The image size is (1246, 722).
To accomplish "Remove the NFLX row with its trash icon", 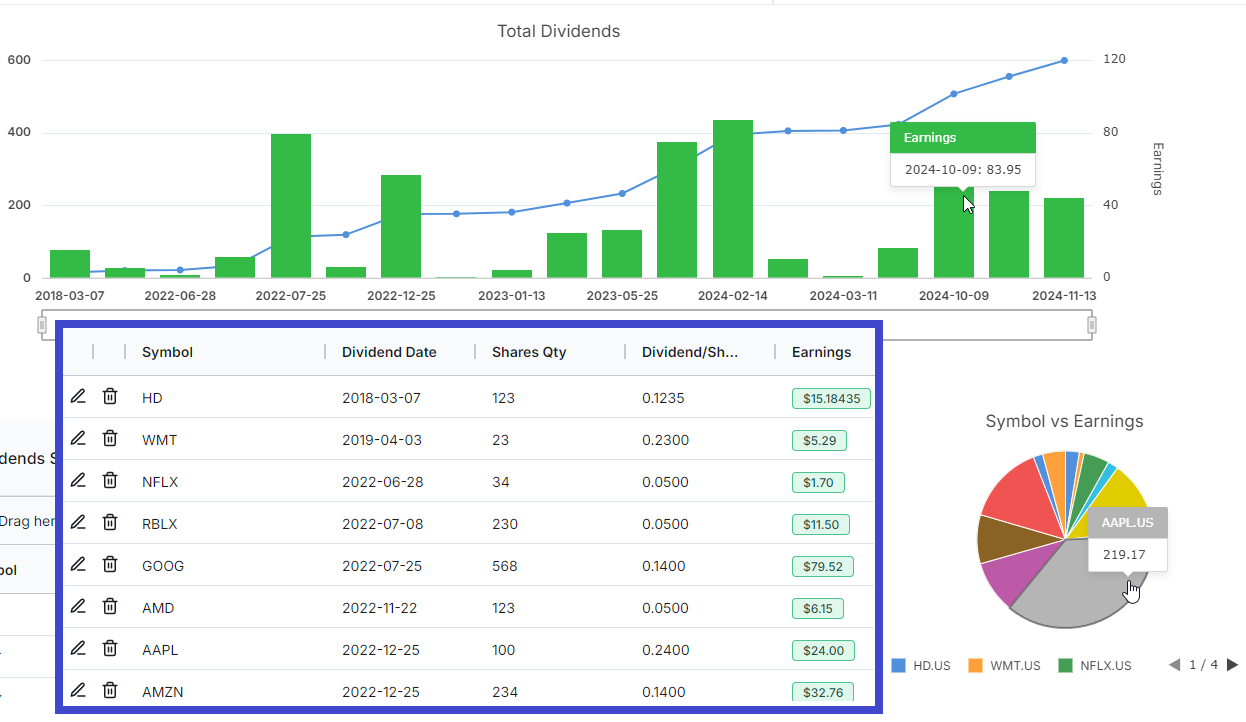I will click(x=110, y=481).
